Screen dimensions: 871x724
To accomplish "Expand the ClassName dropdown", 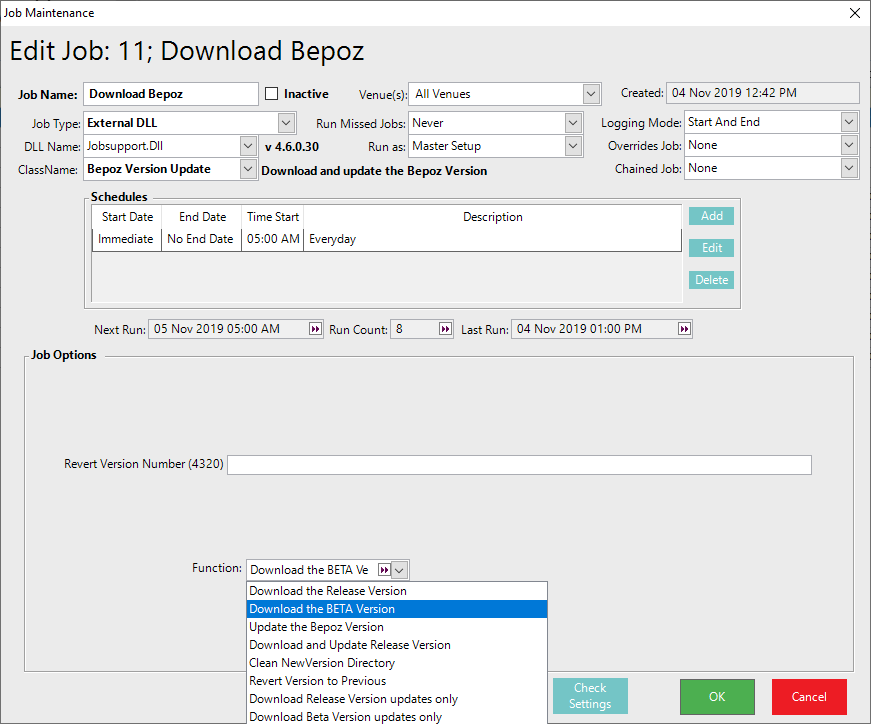I will pos(248,169).
